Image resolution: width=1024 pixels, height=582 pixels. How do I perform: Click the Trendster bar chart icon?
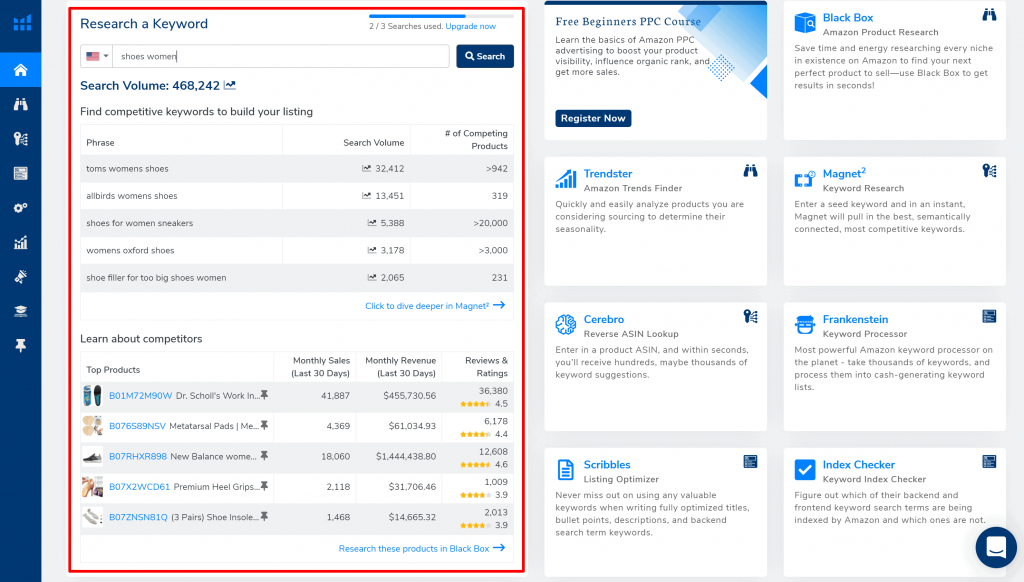click(x=566, y=178)
